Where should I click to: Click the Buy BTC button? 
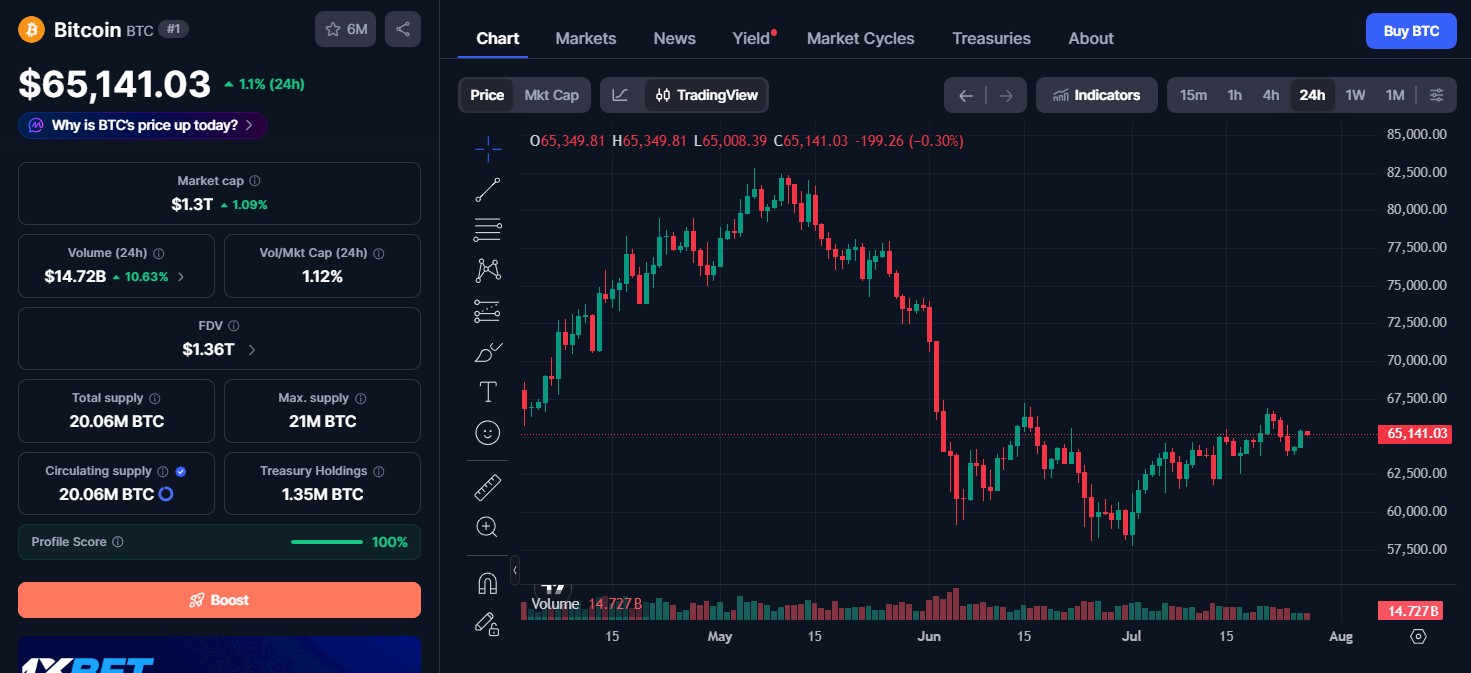coord(1411,31)
